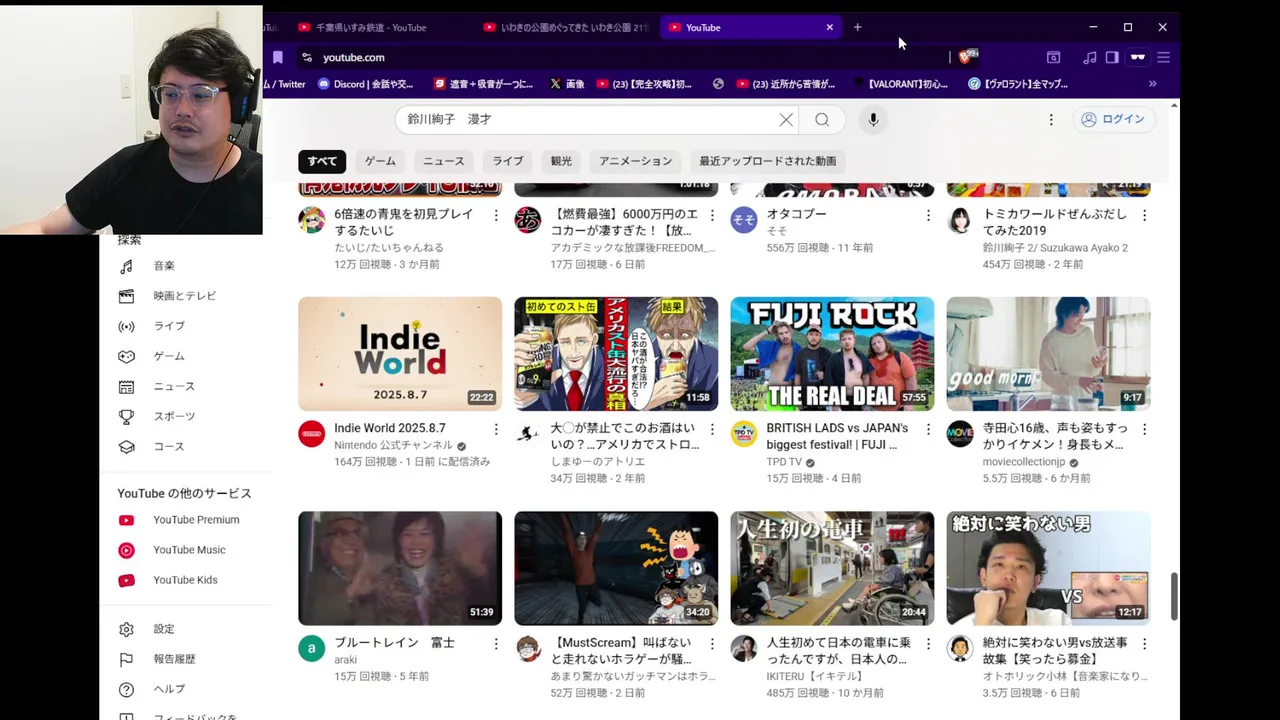Open ヘルプ (Help) in sidebar

168,689
